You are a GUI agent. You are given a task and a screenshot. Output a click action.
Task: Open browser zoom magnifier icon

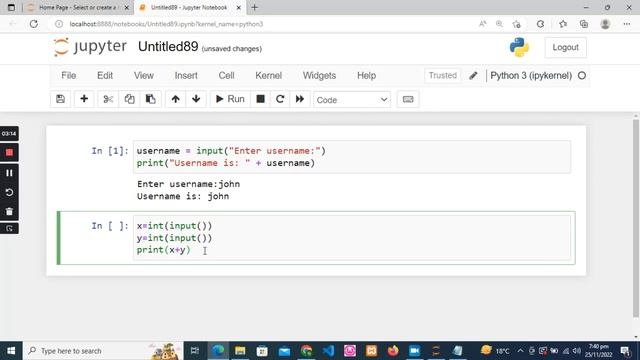point(499,24)
